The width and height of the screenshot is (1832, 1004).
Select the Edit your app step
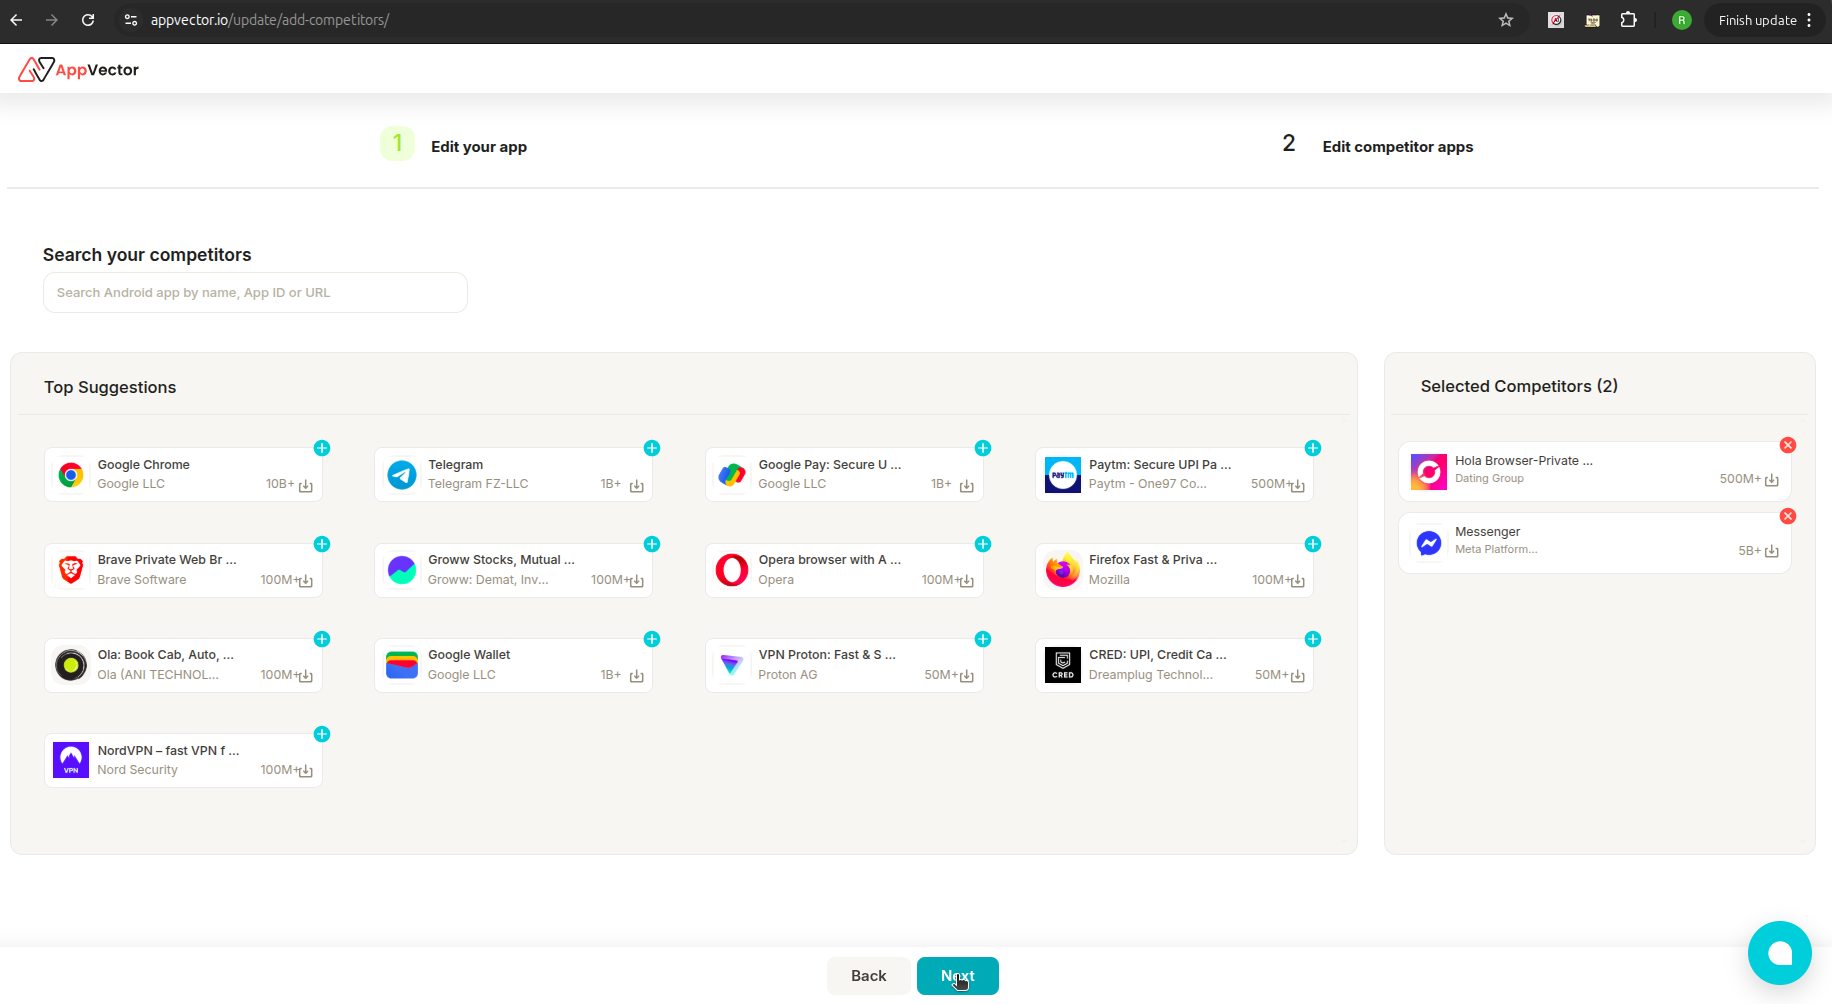pyautogui.click(x=478, y=146)
